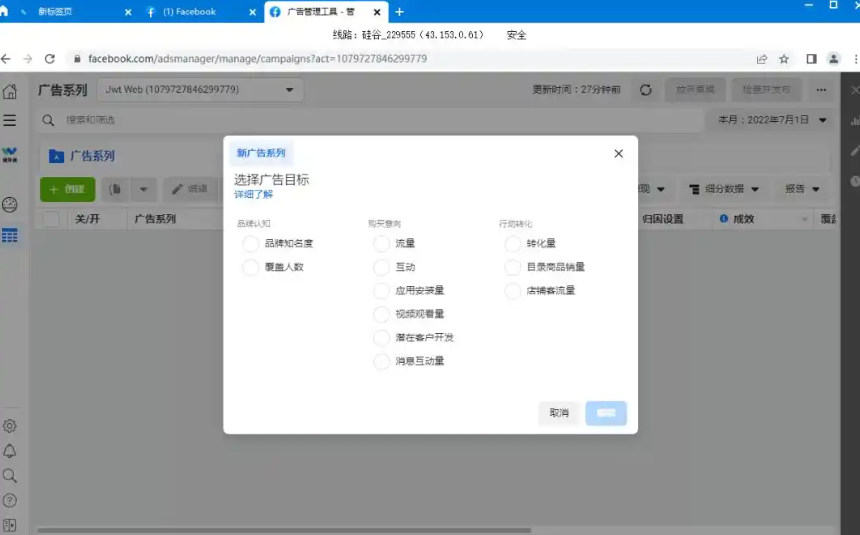Image resolution: width=860 pixels, height=535 pixels.
Task: Click the refresh data icon
Action: [x=646, y=89]
